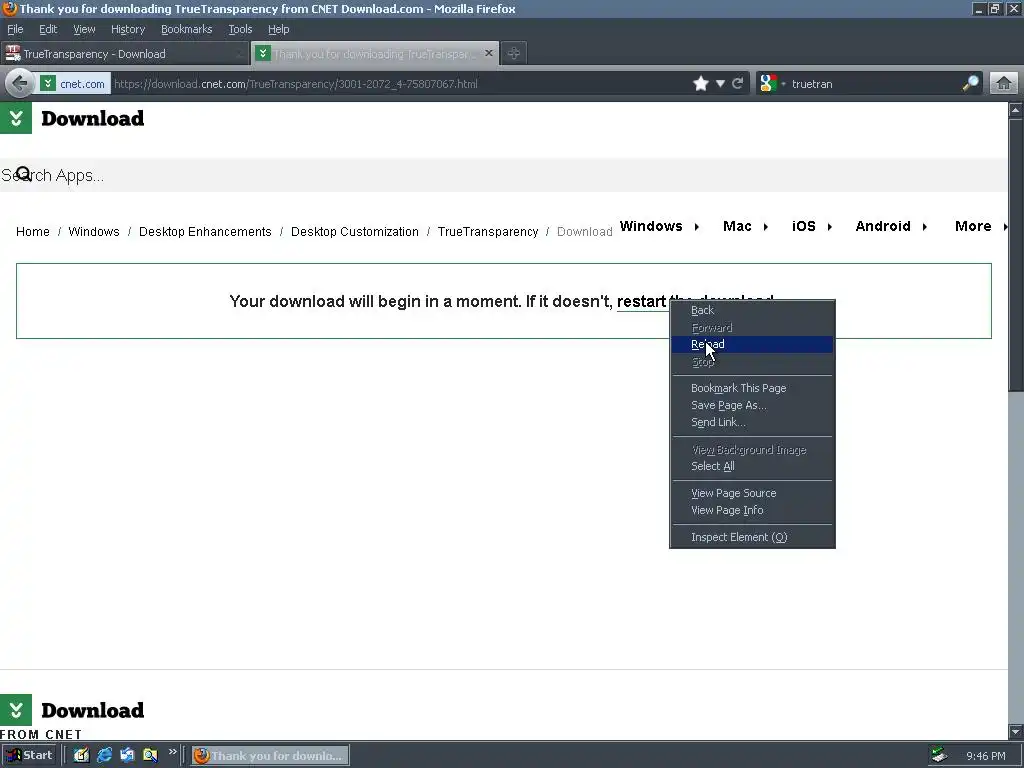1024x768 pixels.
Task: Expand the iOS navigation menu
Action: tap(812, 226)
